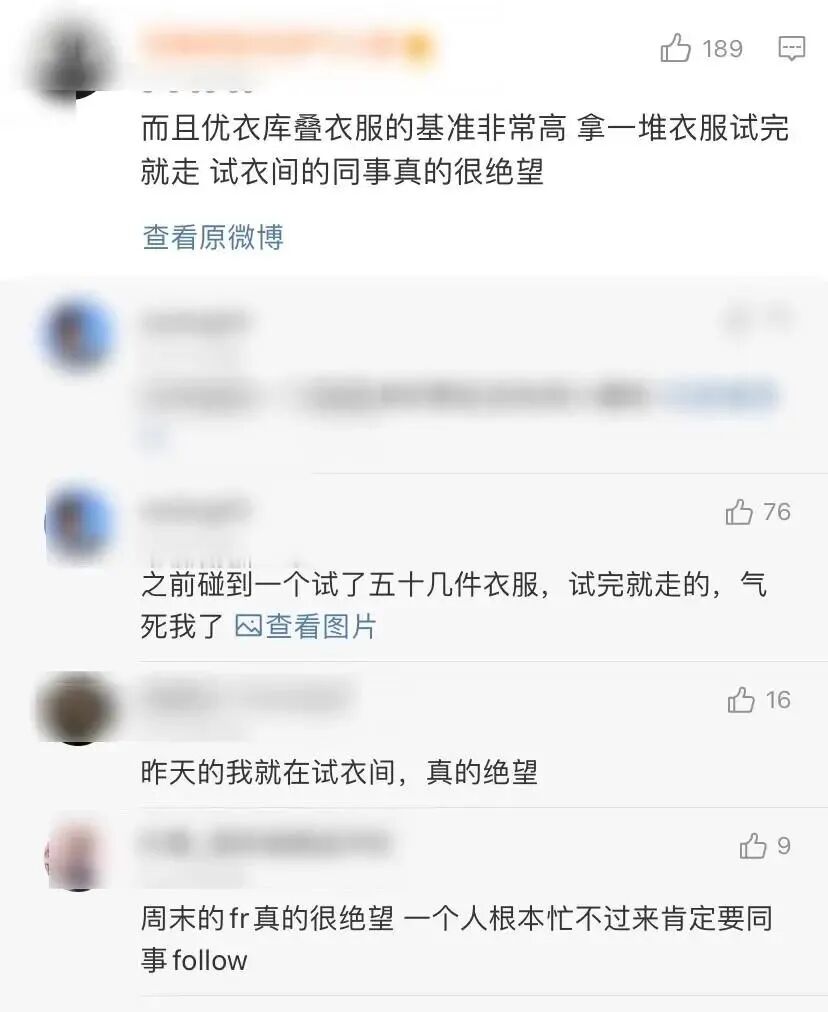The height and width of the screenshot is (1012, 828).
Task: Like the comment with 16 likes
Action: point(741,700)
